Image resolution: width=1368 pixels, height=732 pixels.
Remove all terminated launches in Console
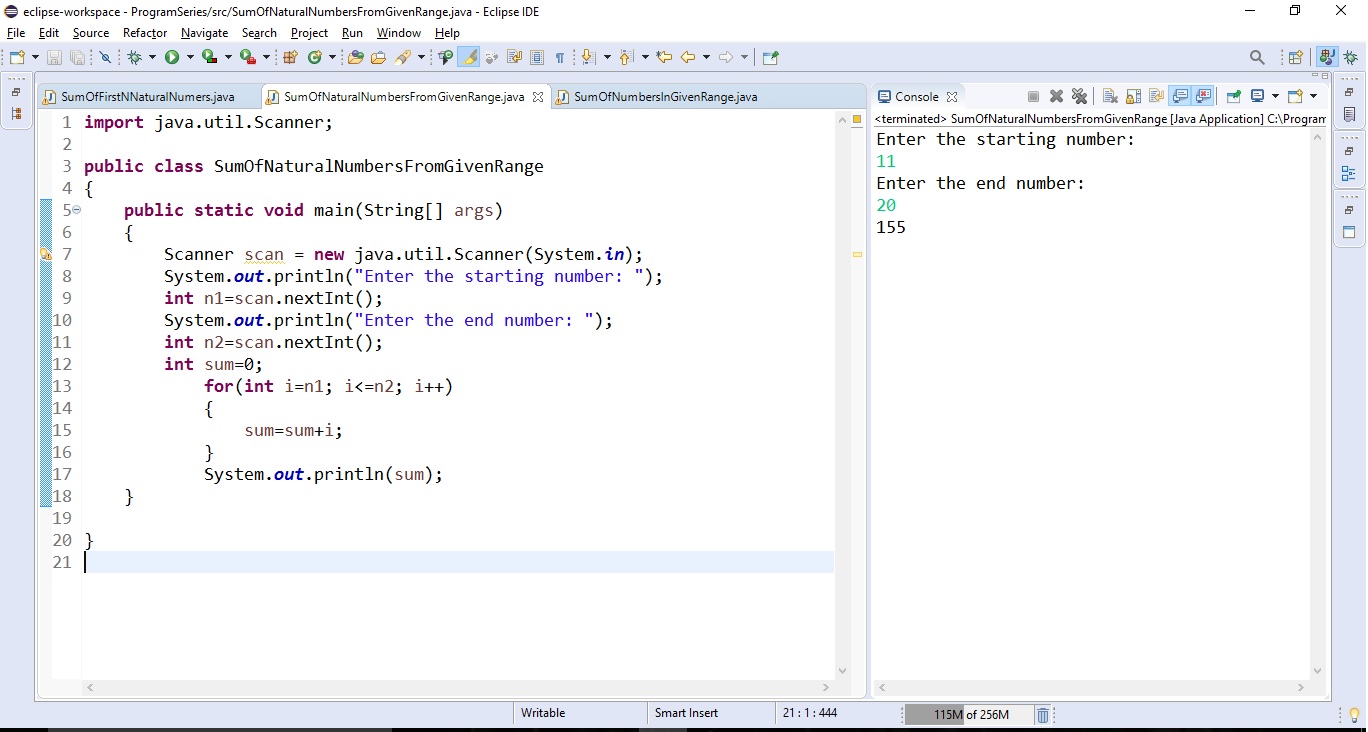pyautogui.click(x=1079, y=96)
